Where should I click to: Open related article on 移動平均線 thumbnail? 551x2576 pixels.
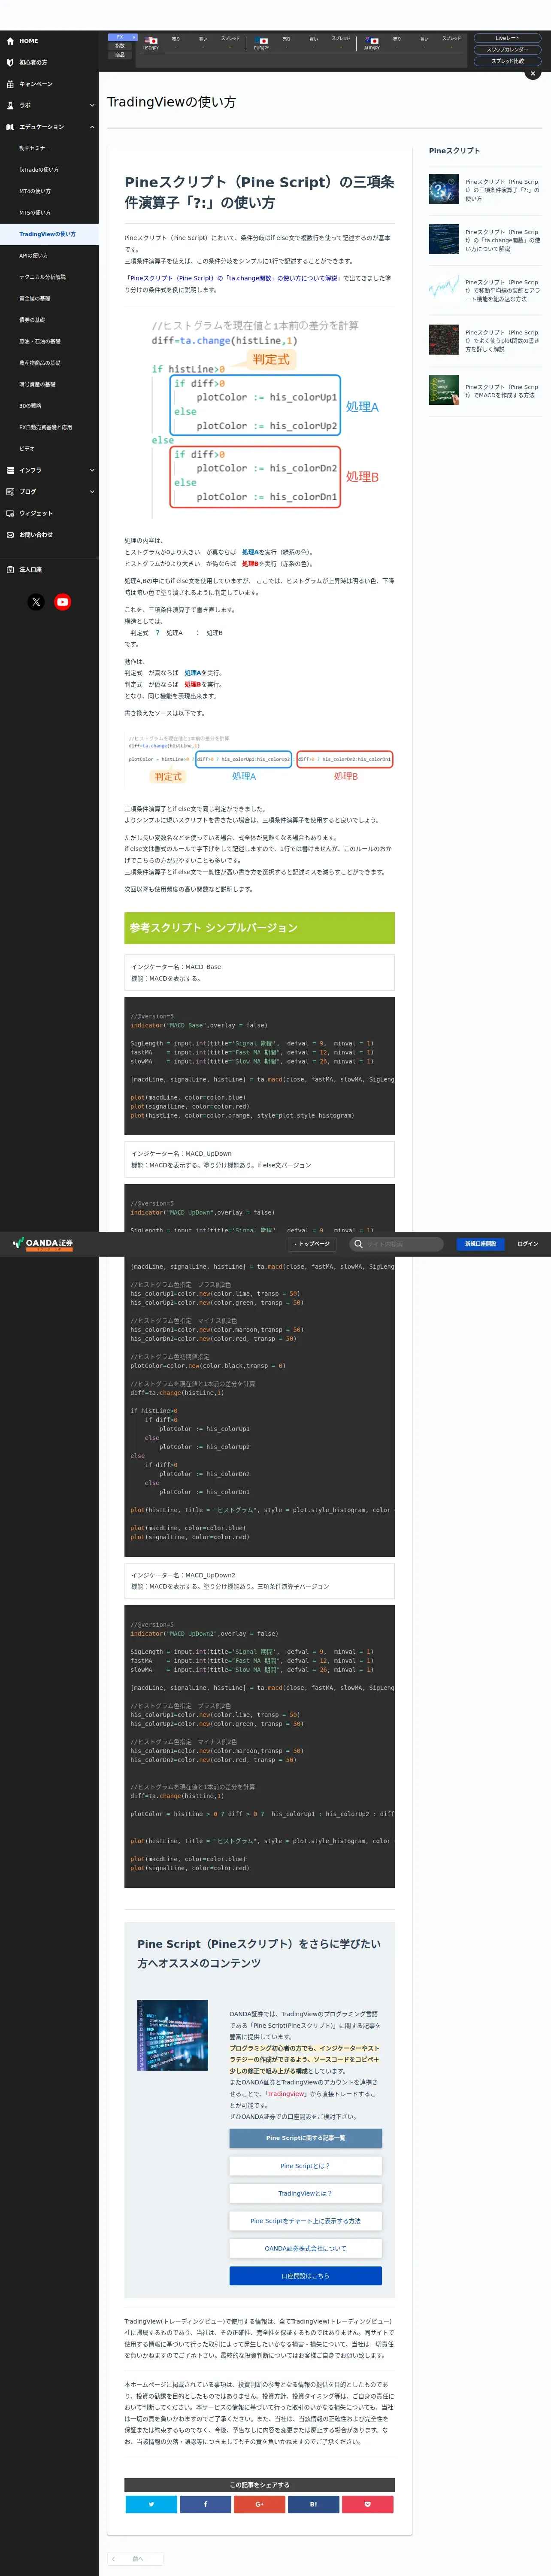coord(444,289)
